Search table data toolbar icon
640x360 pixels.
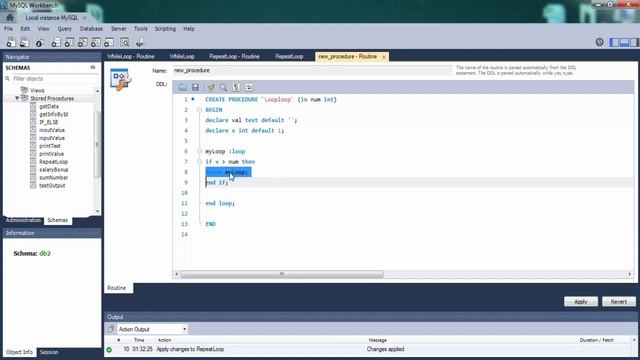[x=124, y=42]
